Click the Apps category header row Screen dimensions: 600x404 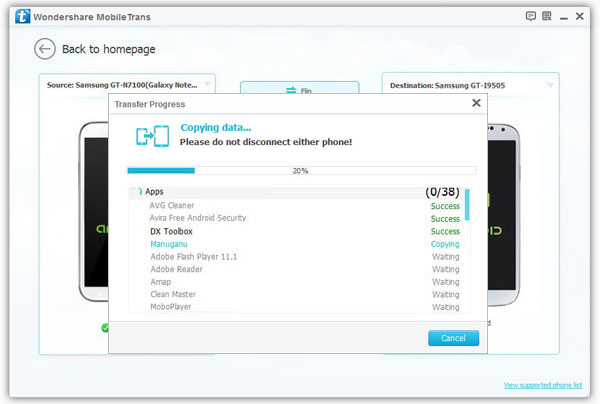coord(290,191)
